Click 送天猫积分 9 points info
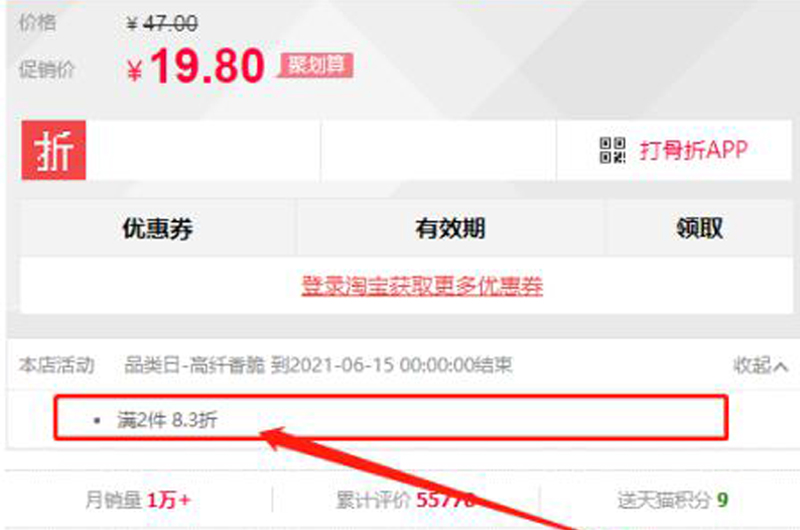The image size is (800, 530). (x=672, y=500)
